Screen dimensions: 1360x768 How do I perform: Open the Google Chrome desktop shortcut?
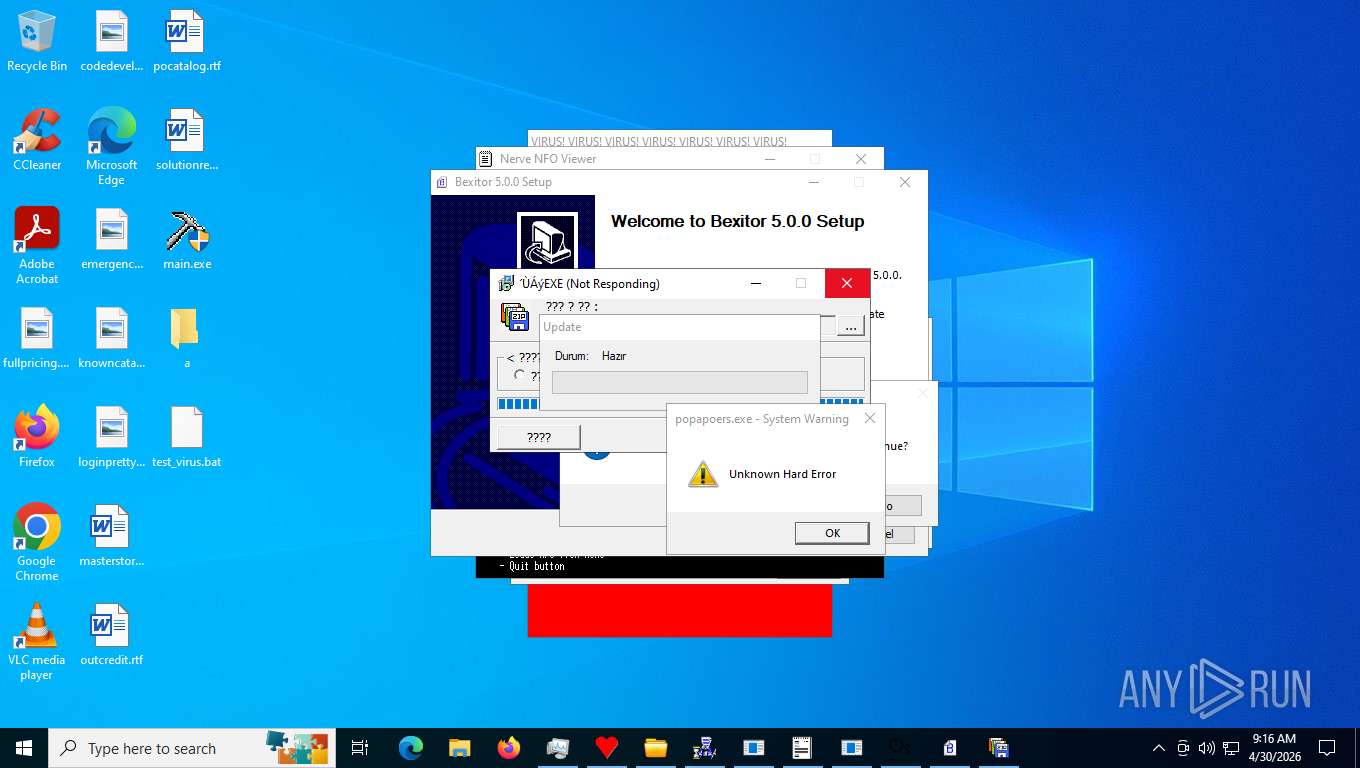37,543
